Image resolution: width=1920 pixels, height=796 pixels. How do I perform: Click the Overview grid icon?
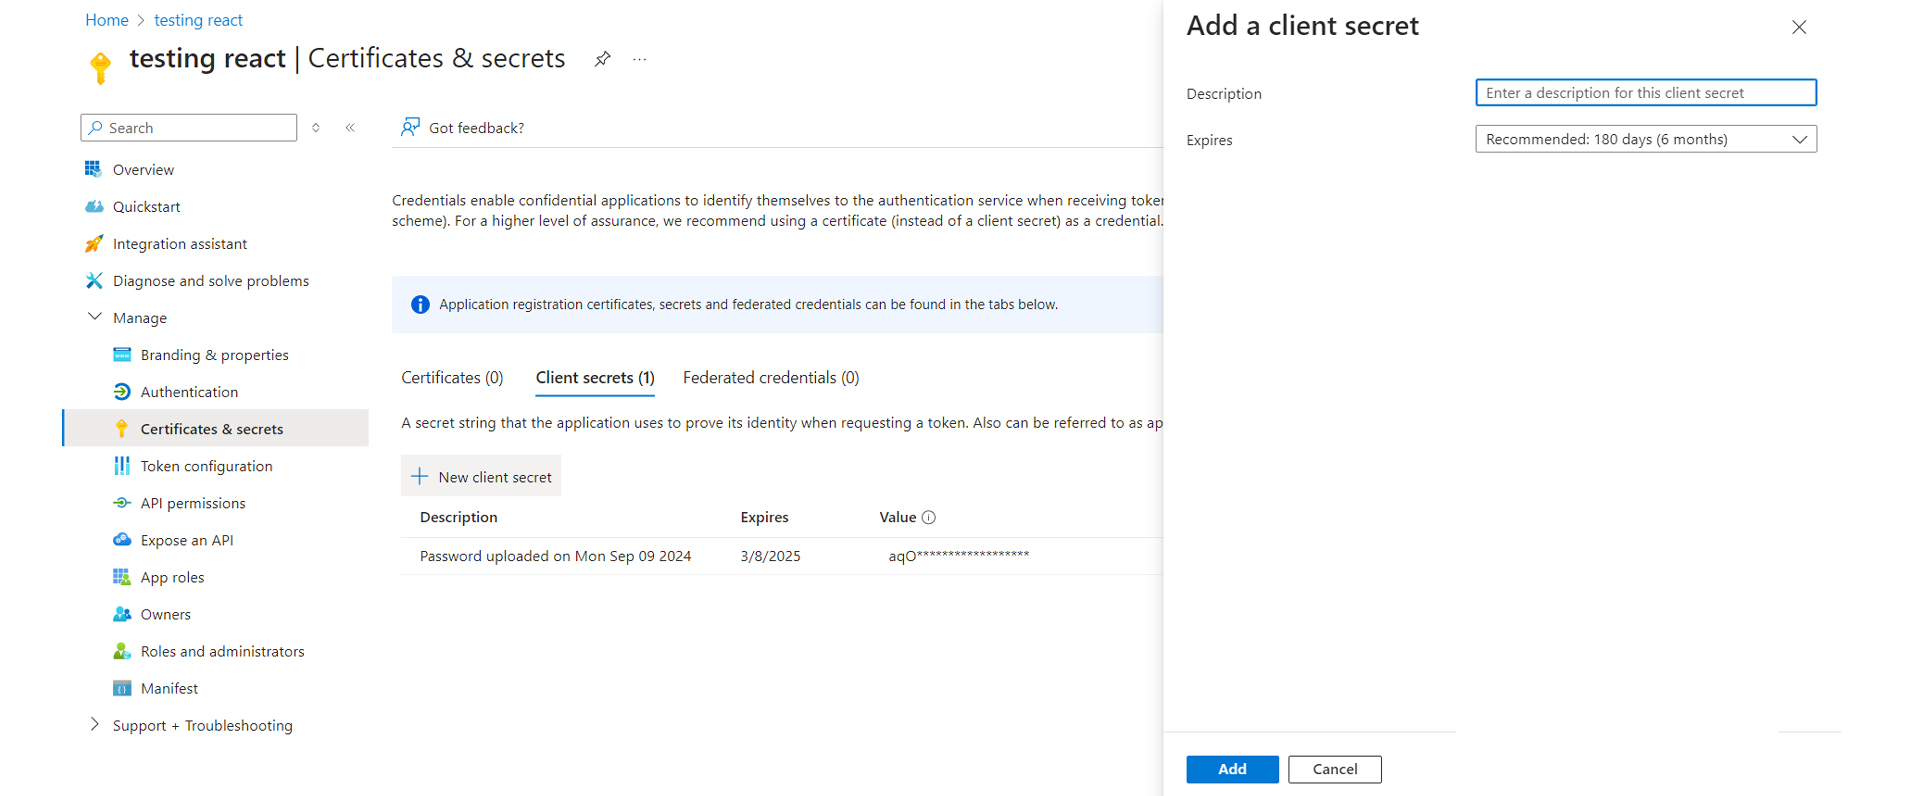93,169
